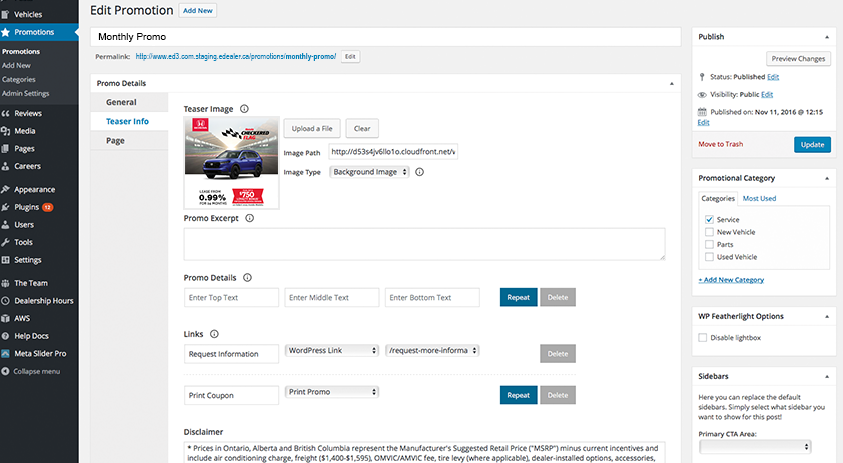The image size is (843, 463).
Task: Click Repeat in Promo Details row
Action: point(518,297)
